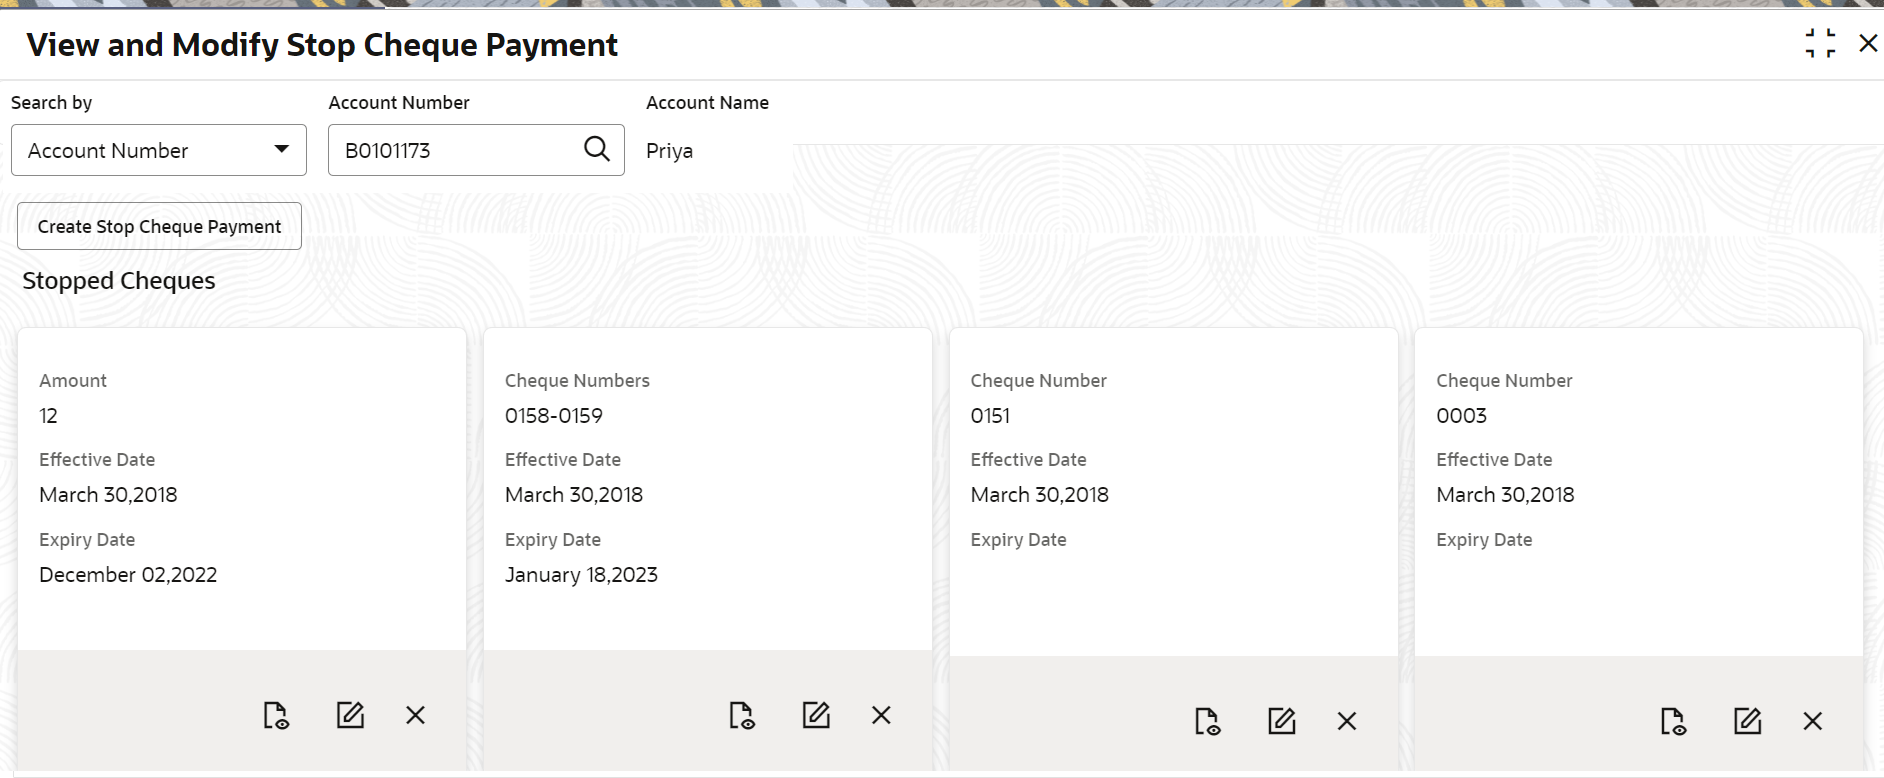
Task: Delete the Amount 12 stop cheque card
Action: [x=416, y=716]
